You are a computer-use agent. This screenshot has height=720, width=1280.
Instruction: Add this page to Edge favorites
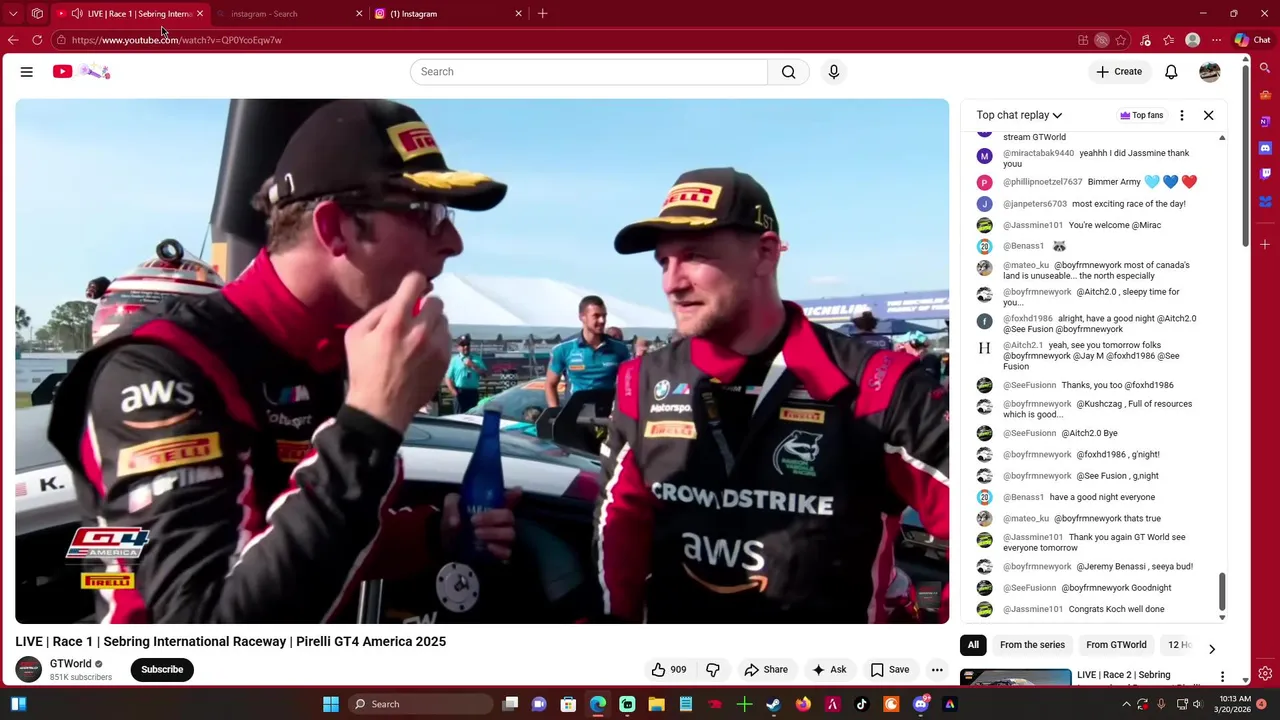(x=1121, y=40)
